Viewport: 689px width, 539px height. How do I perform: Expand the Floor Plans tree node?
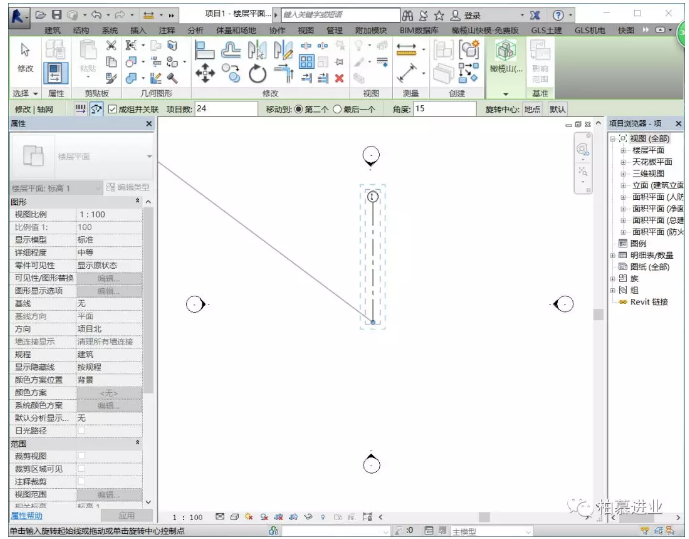(x=623, y=150)
